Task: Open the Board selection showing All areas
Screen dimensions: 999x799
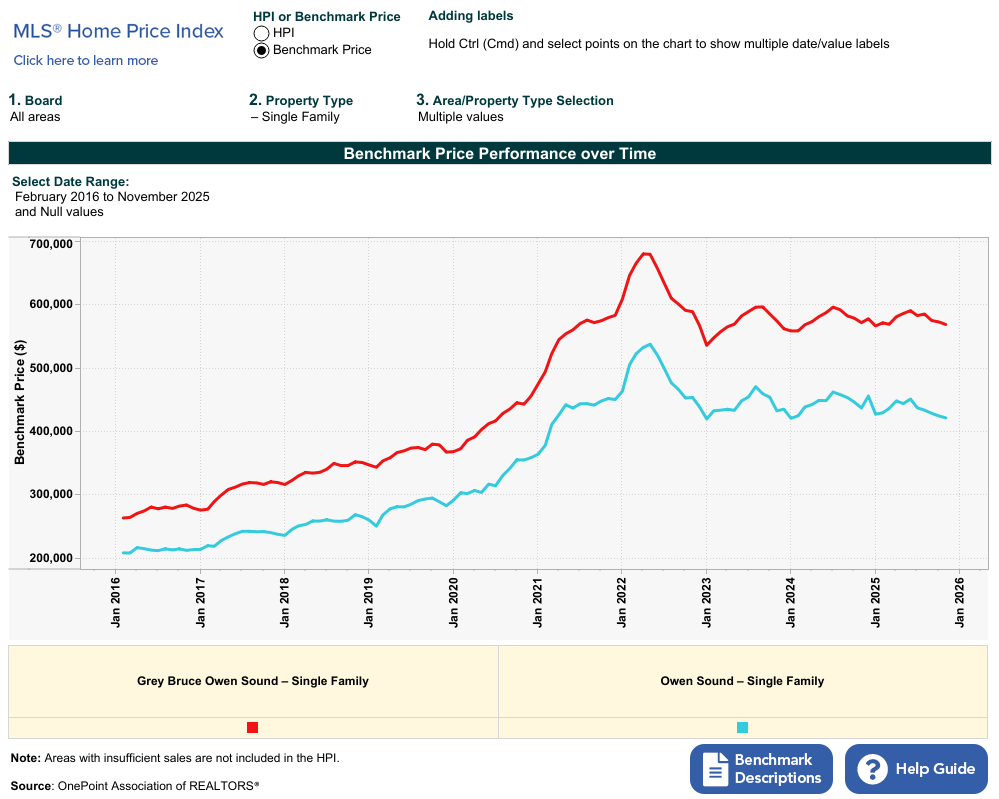Action: (35, 117)
